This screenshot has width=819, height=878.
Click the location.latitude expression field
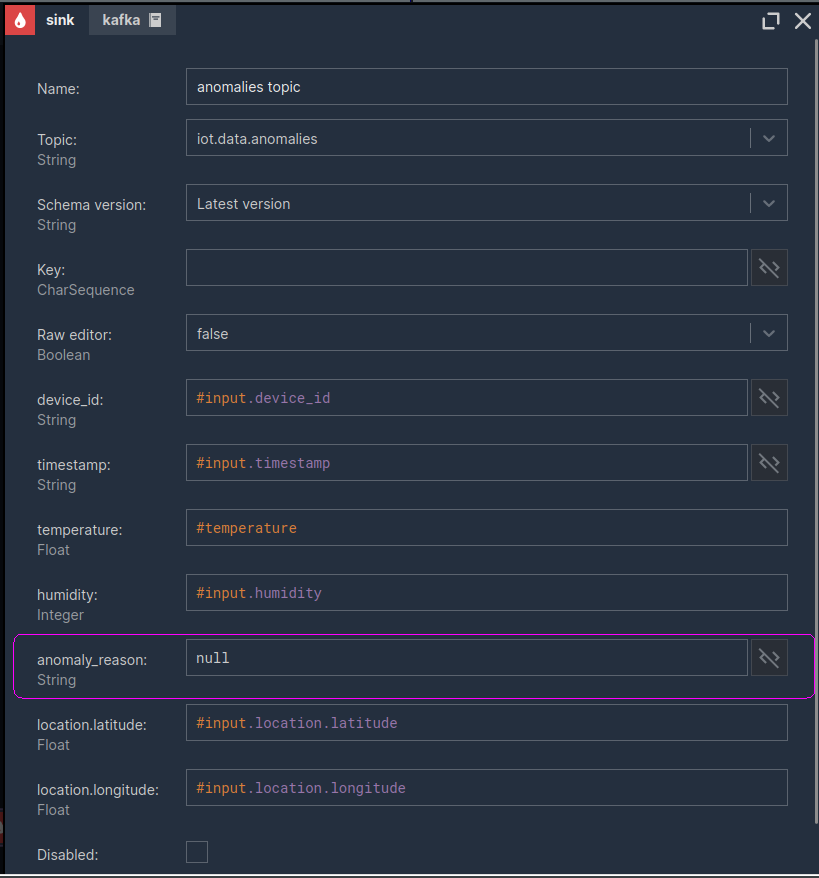pos(486,722)
